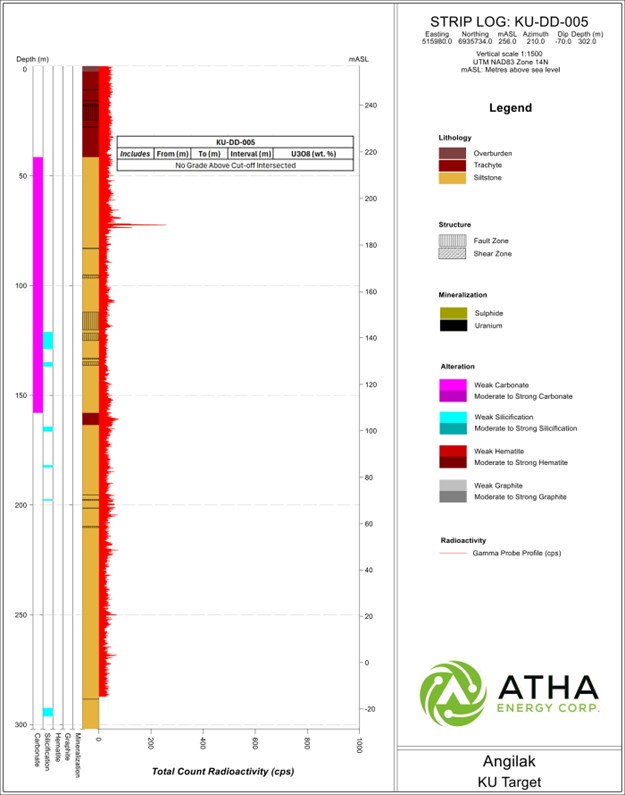Select the Gamma Probe Profile line symbol
Image resolution: width=625 pixels, height=795 pixels.
coord(452,552)
